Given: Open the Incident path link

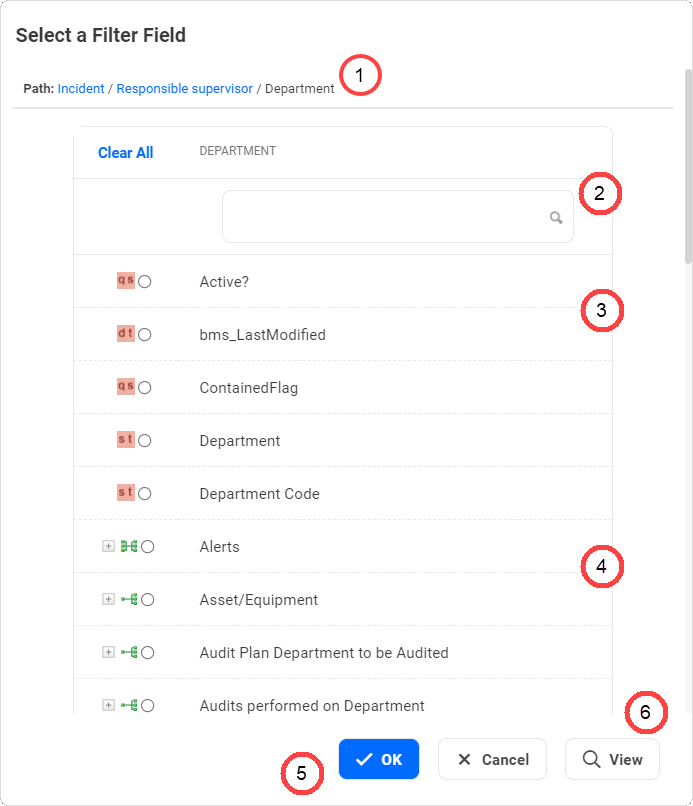Looking at the screenshot, I should click(x=81, y=88).
